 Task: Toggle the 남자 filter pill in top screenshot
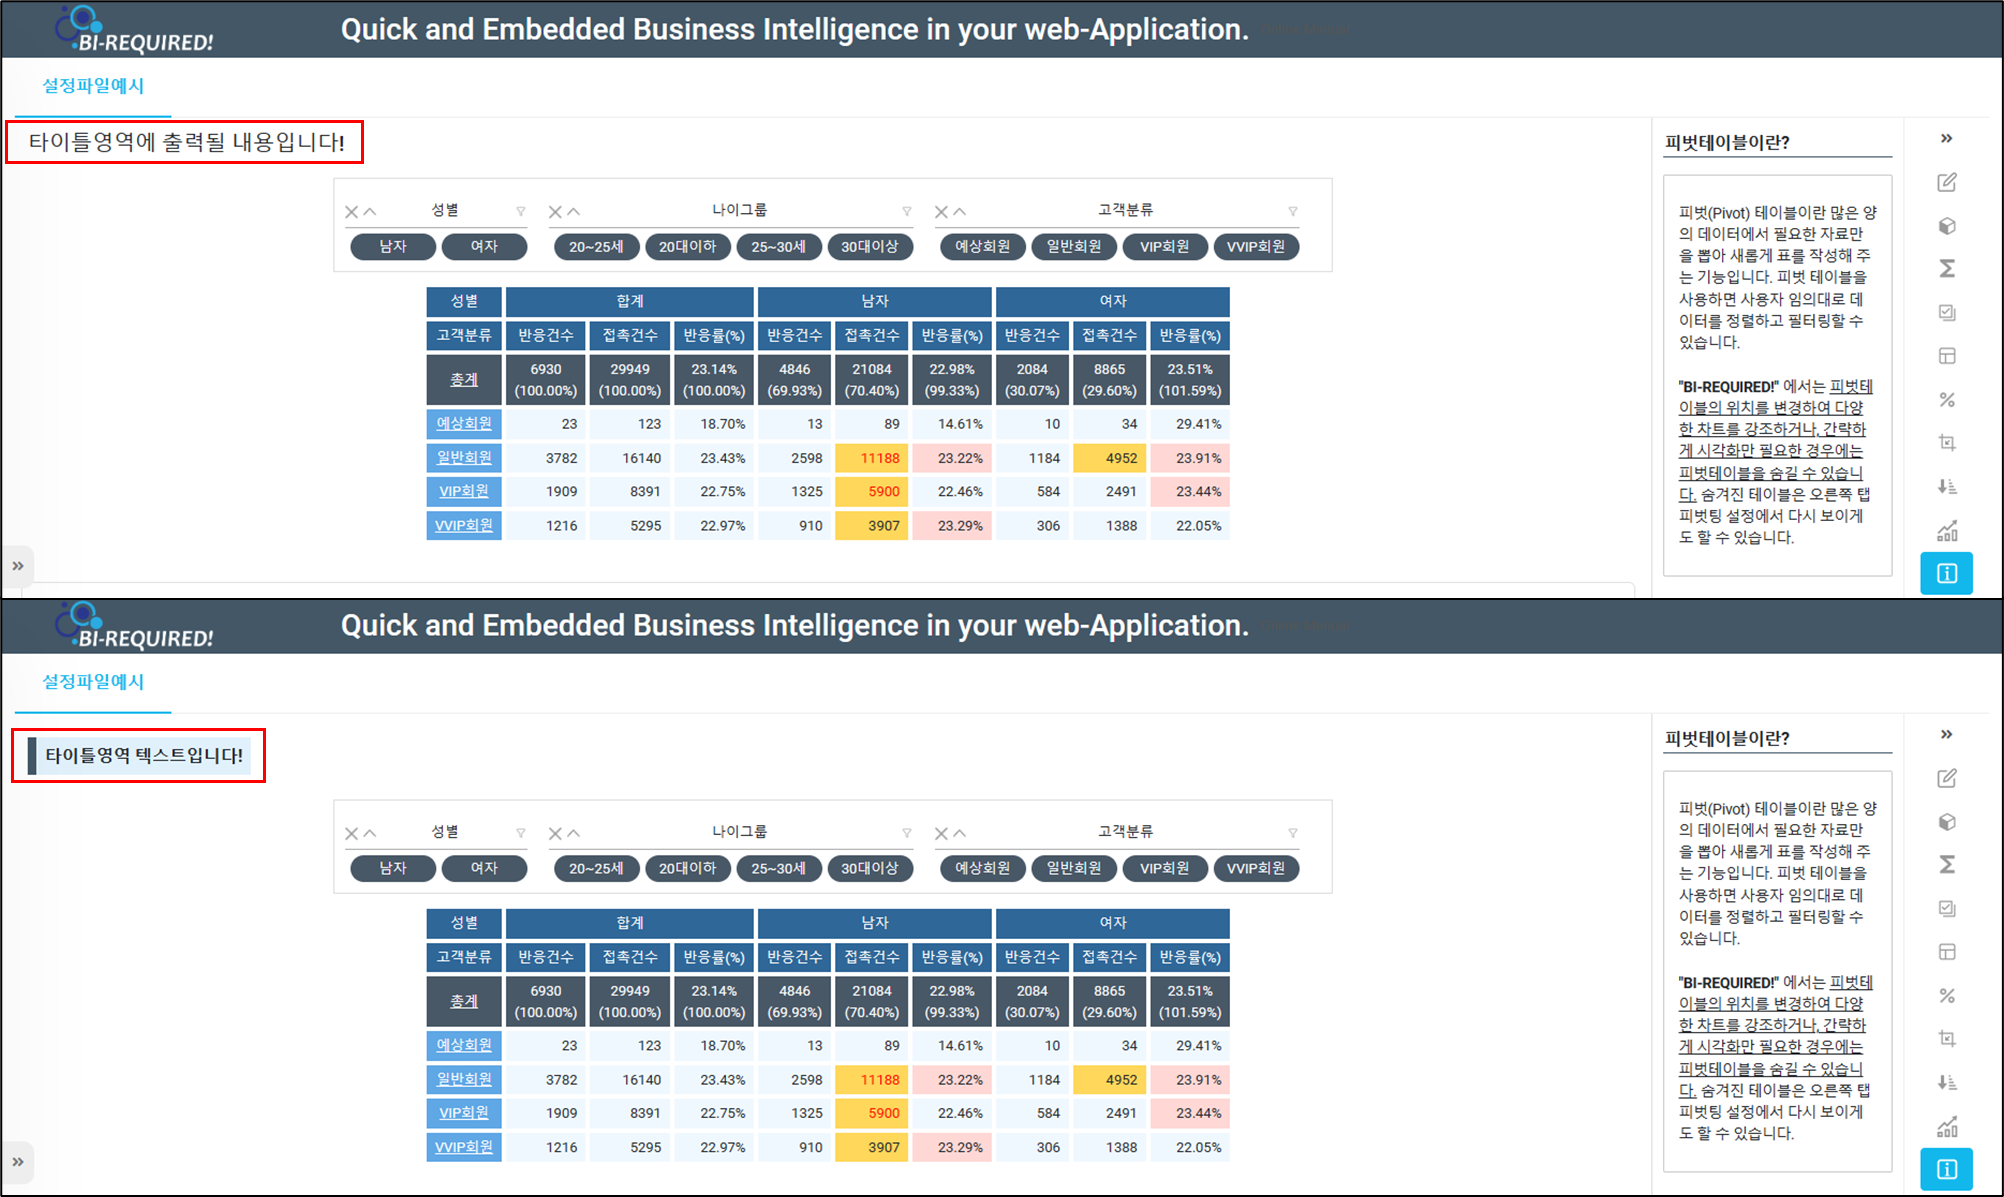coord(393,246)
